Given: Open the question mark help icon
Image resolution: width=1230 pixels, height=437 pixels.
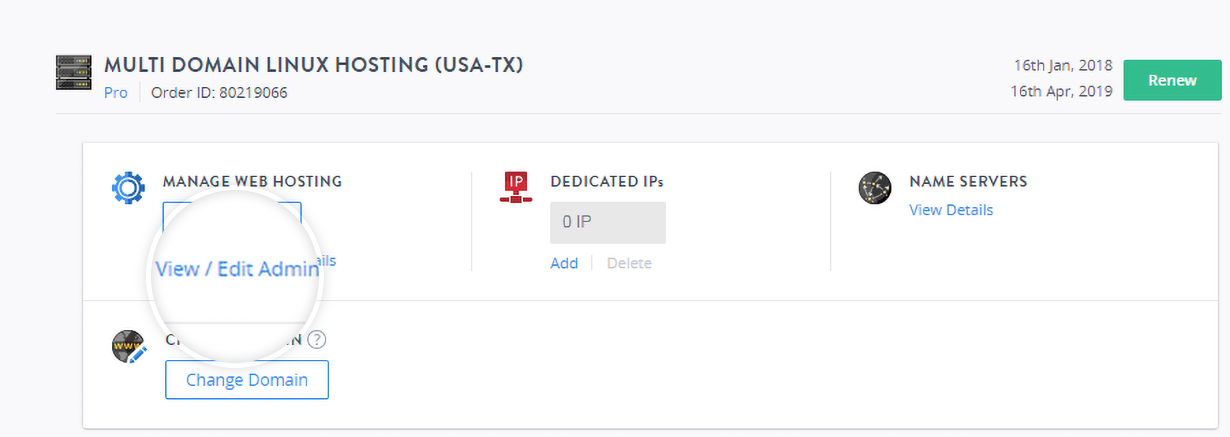Looking at the screenshot, I should tap(317, 340).
